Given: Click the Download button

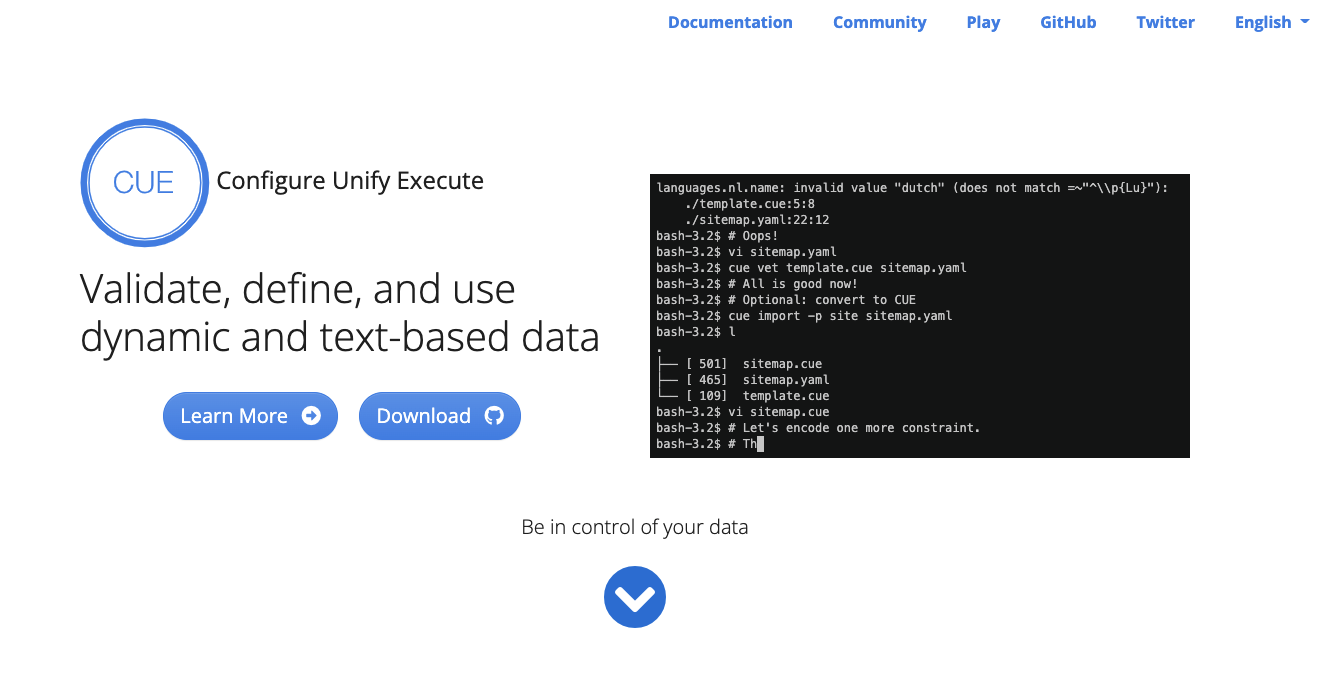Looking at the screenshot, I should coord(440,416).
